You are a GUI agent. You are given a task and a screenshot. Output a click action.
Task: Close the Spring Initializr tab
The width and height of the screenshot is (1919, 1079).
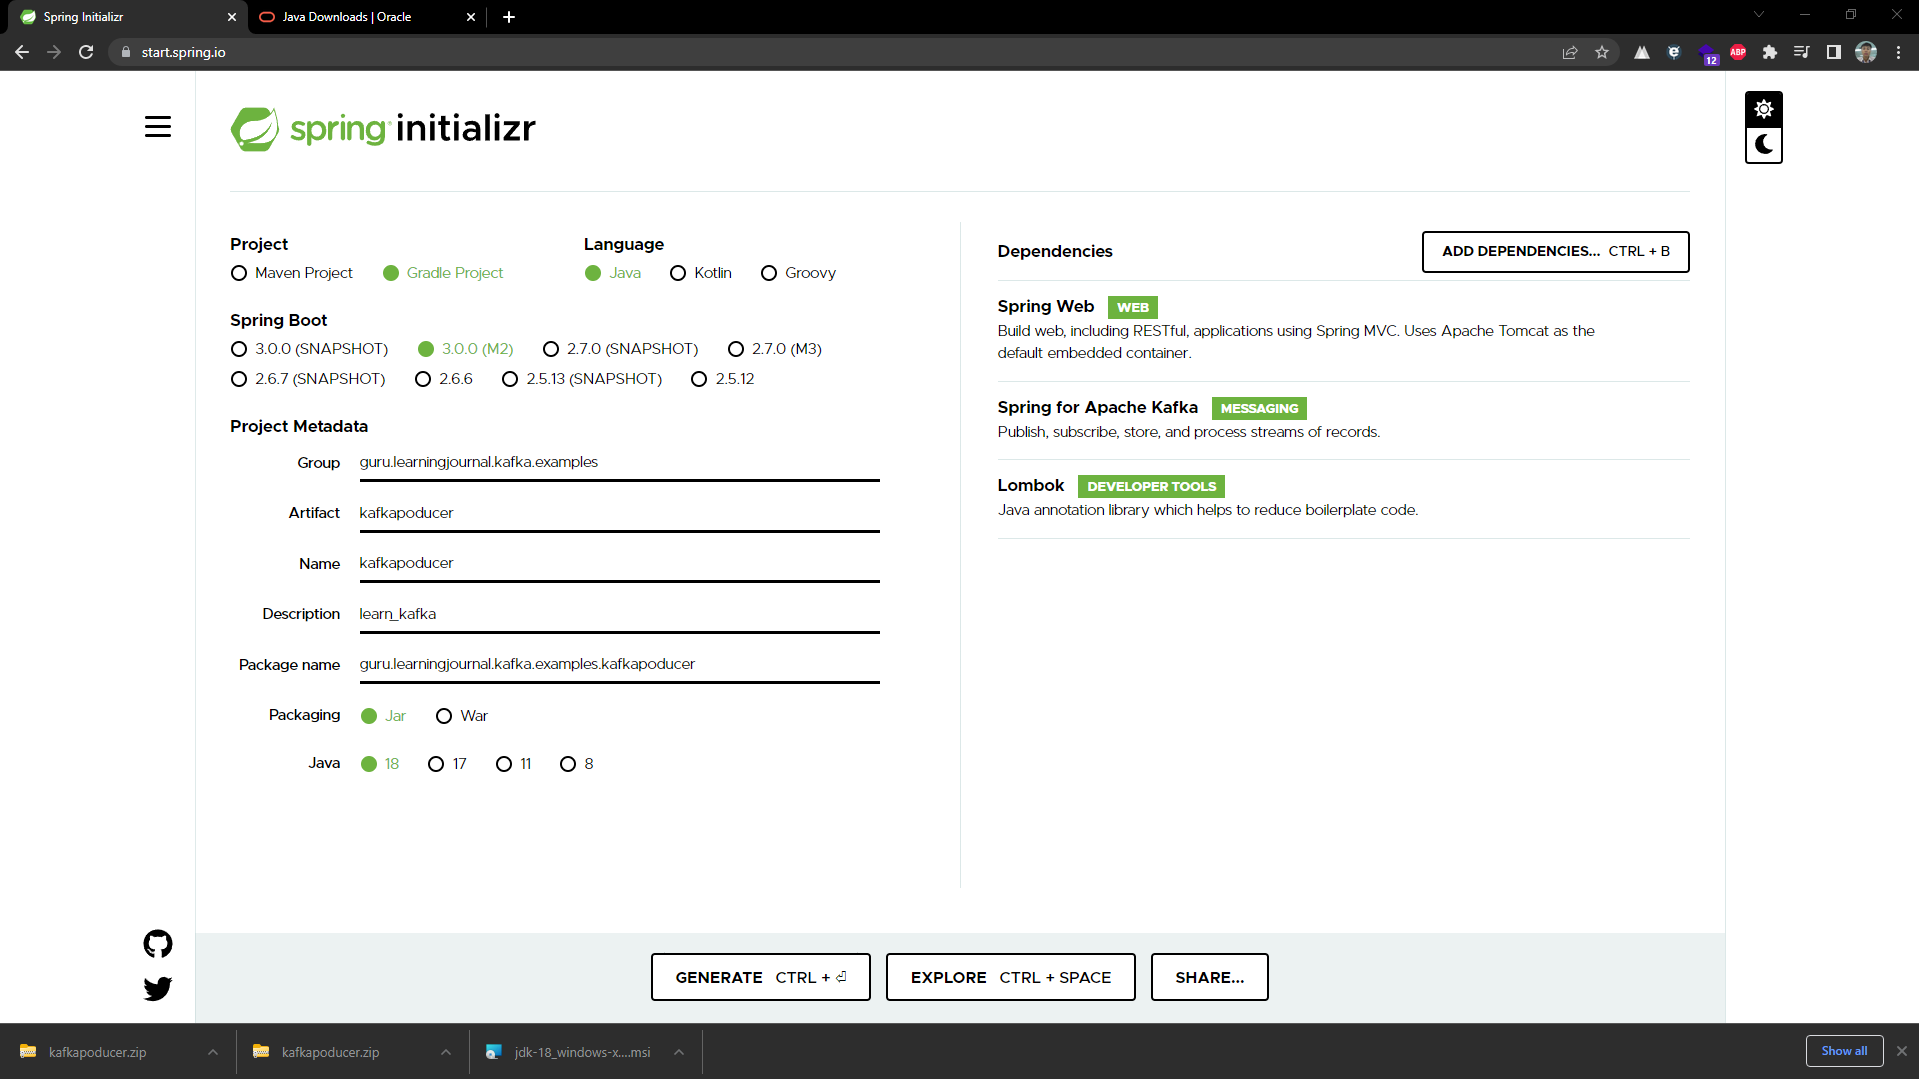coord(232,17)
